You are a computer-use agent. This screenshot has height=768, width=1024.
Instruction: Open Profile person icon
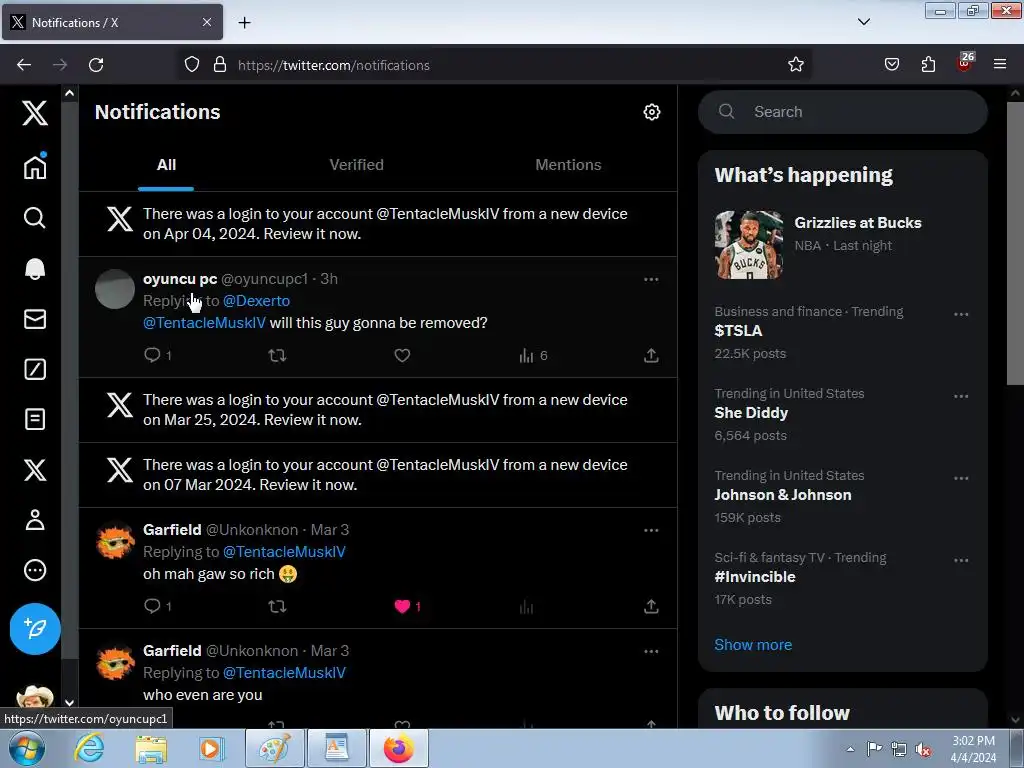35,520
